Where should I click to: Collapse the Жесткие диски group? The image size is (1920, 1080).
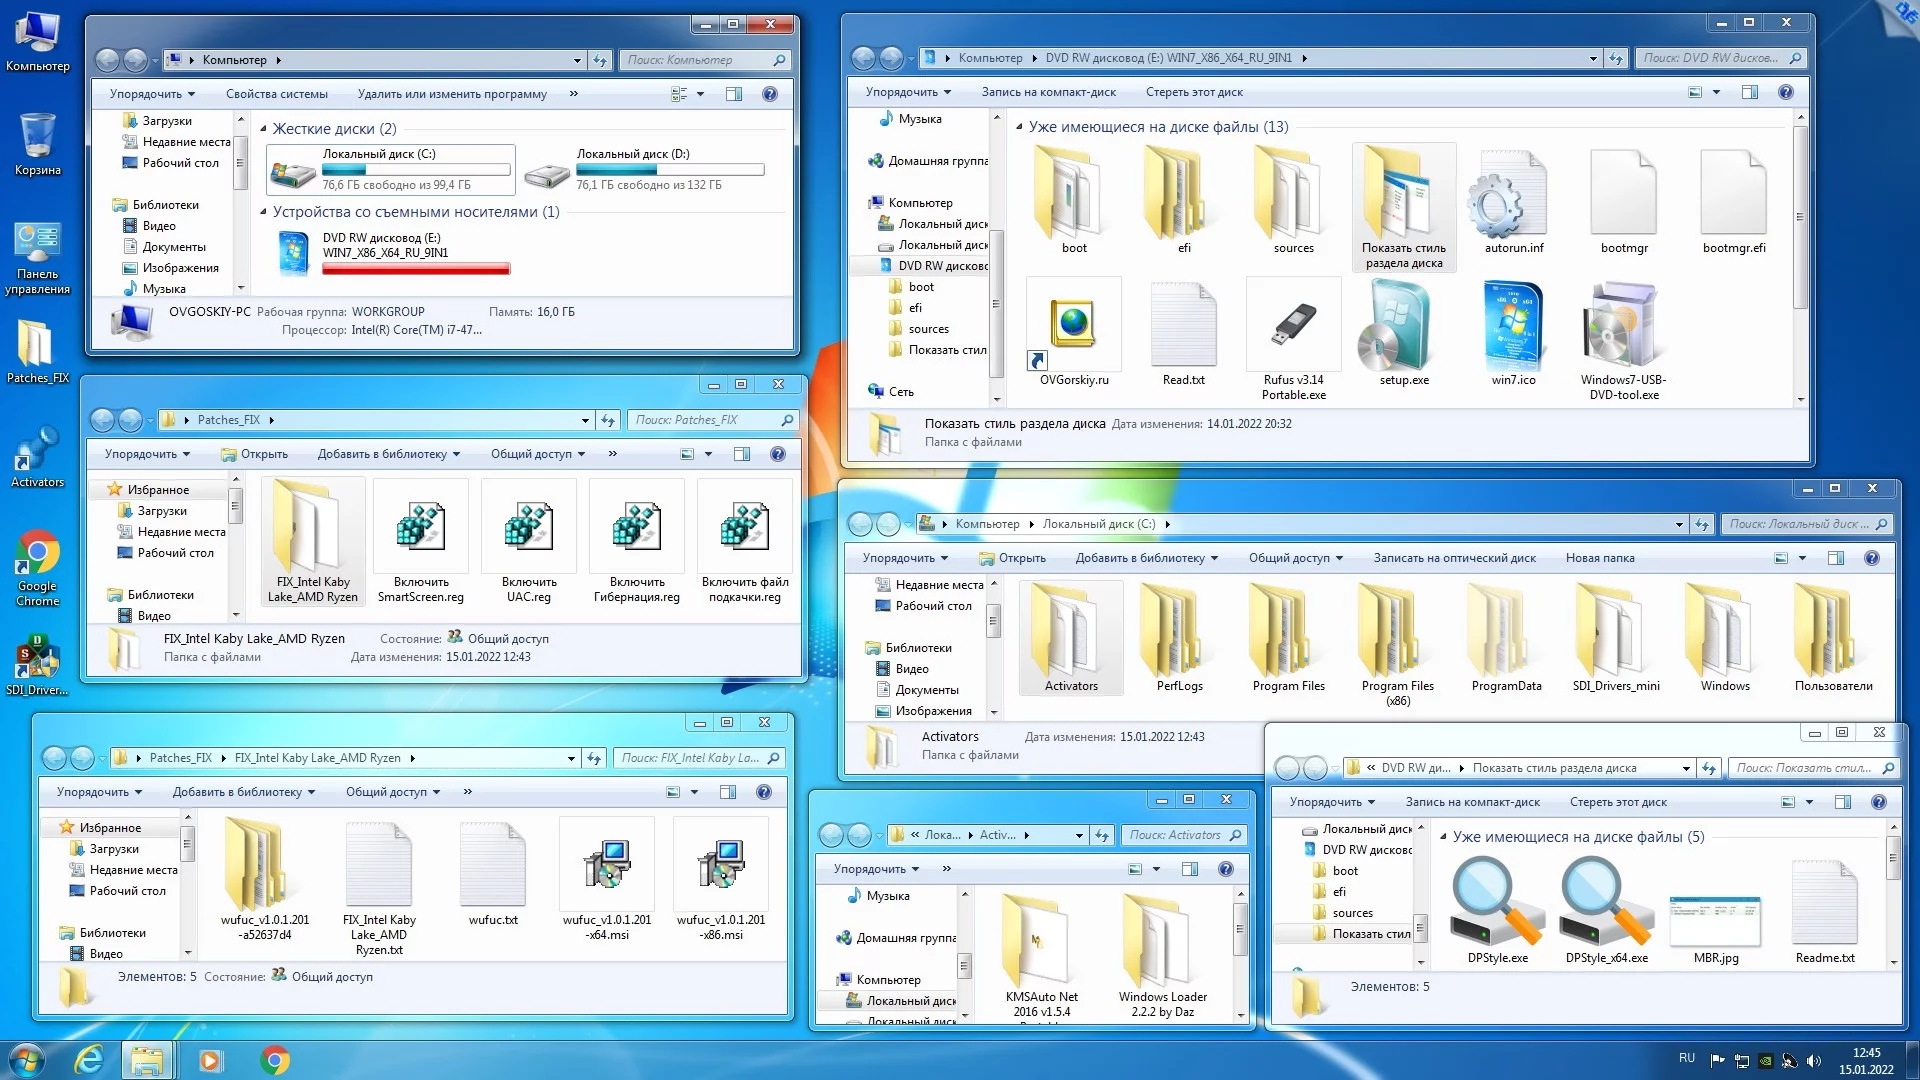coord(264,129)
